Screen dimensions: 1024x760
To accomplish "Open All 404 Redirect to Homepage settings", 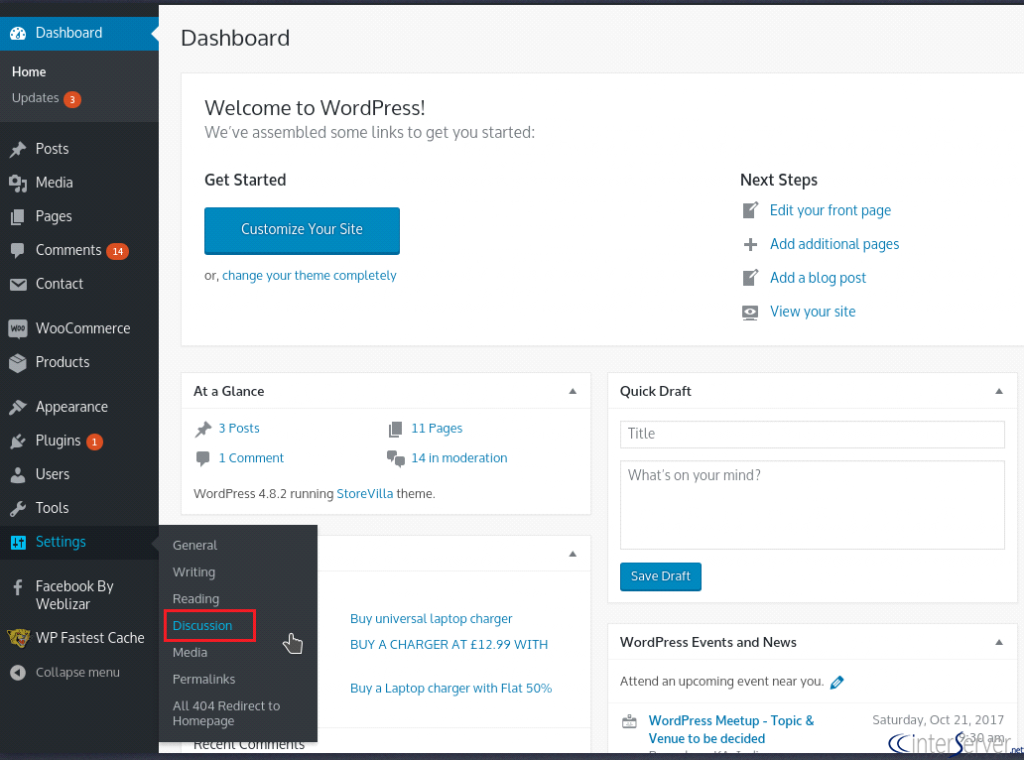I will tap(226, 714).
